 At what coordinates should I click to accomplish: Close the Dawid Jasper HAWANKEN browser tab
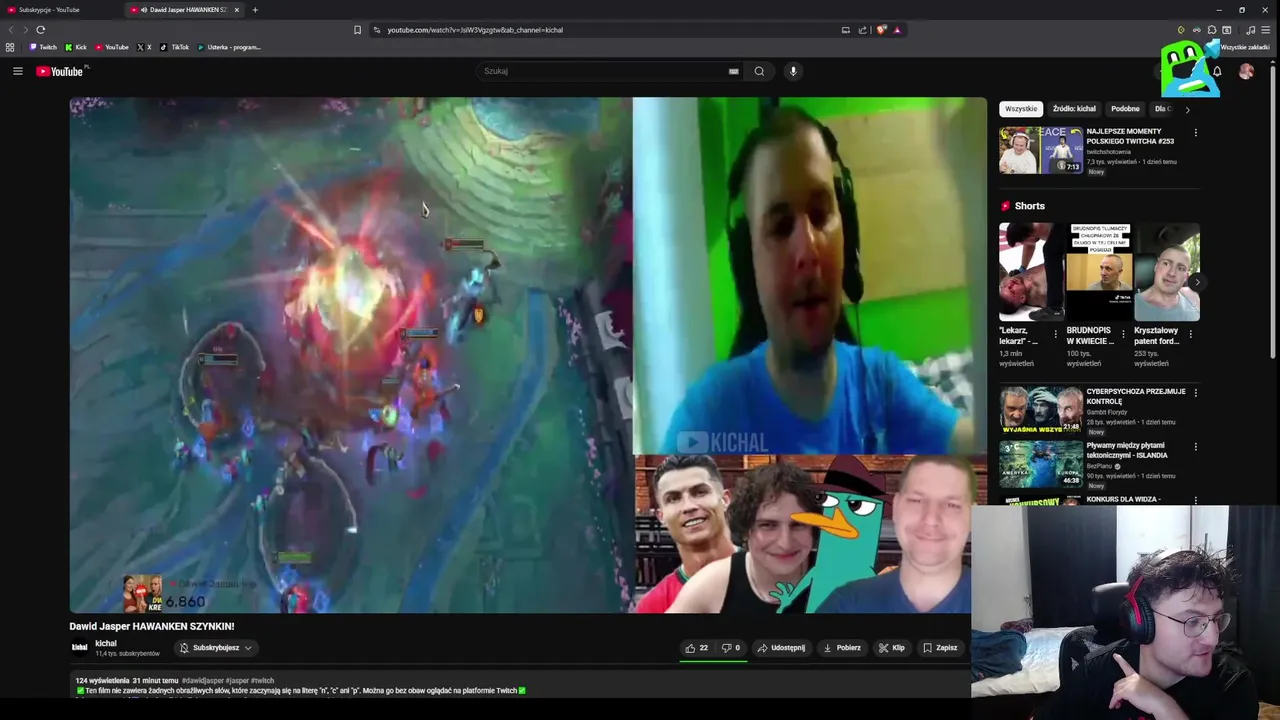click(x=237, y=10)
